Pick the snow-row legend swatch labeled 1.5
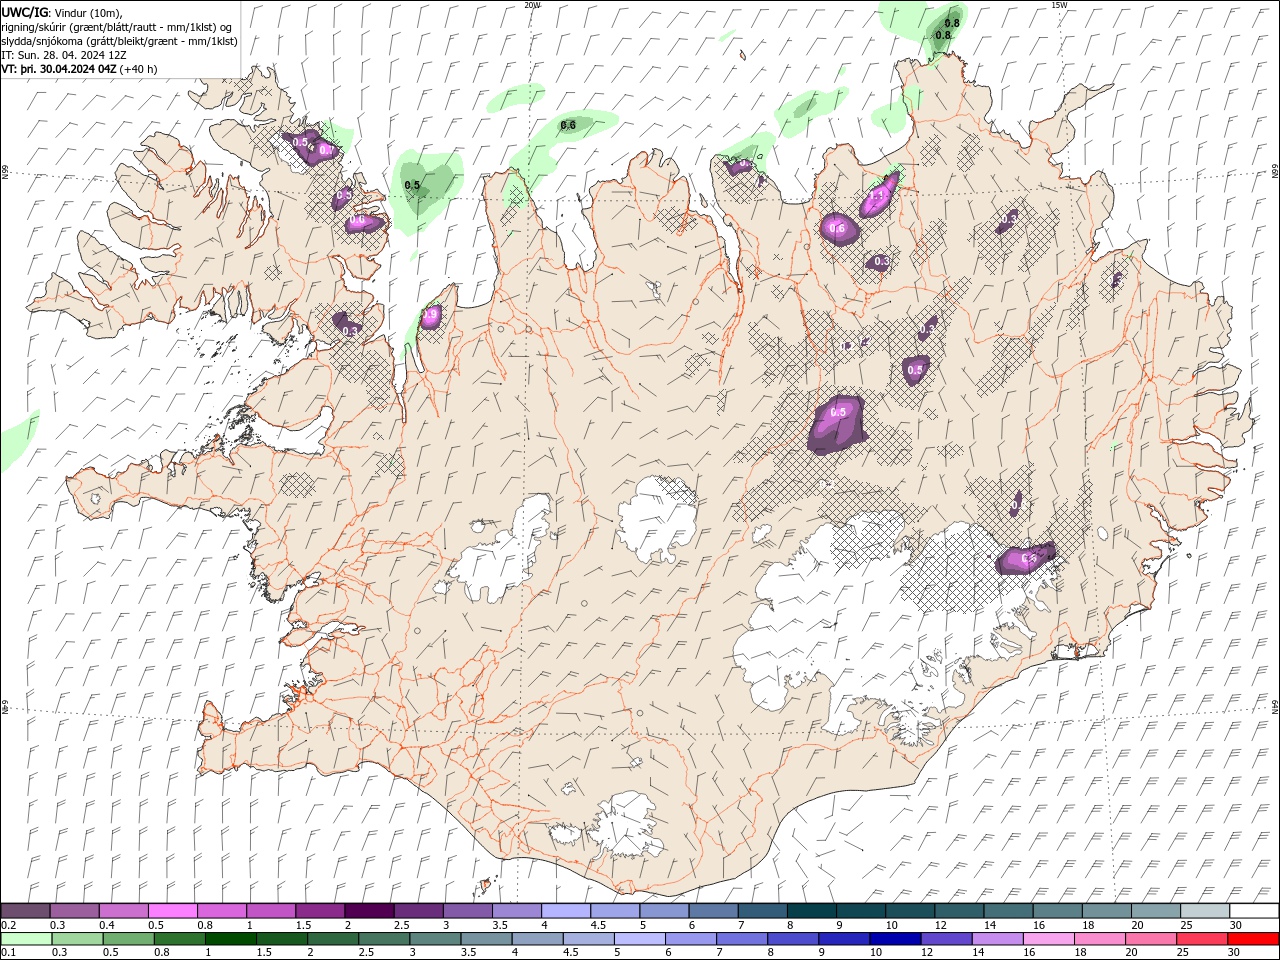 pyautogui.click(x=320, y=911)
